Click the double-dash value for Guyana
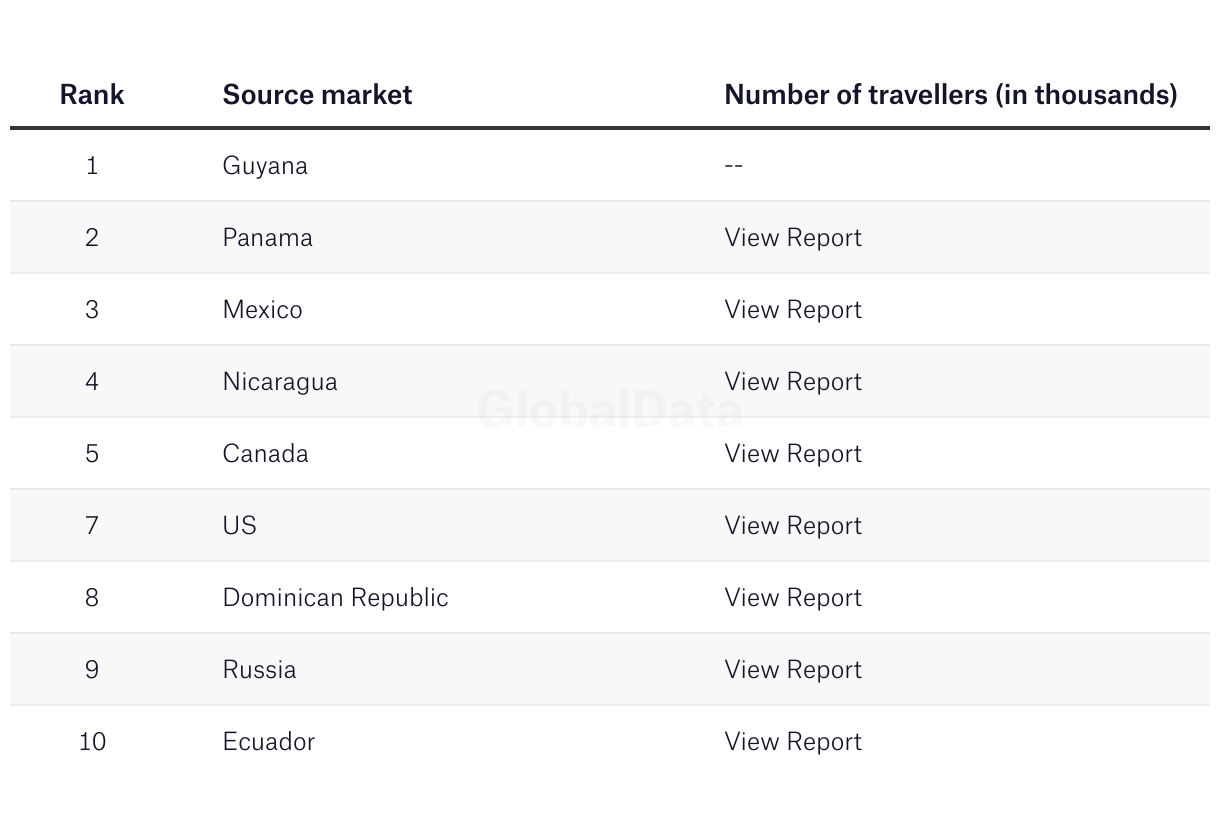 click(x=733, y=166)
